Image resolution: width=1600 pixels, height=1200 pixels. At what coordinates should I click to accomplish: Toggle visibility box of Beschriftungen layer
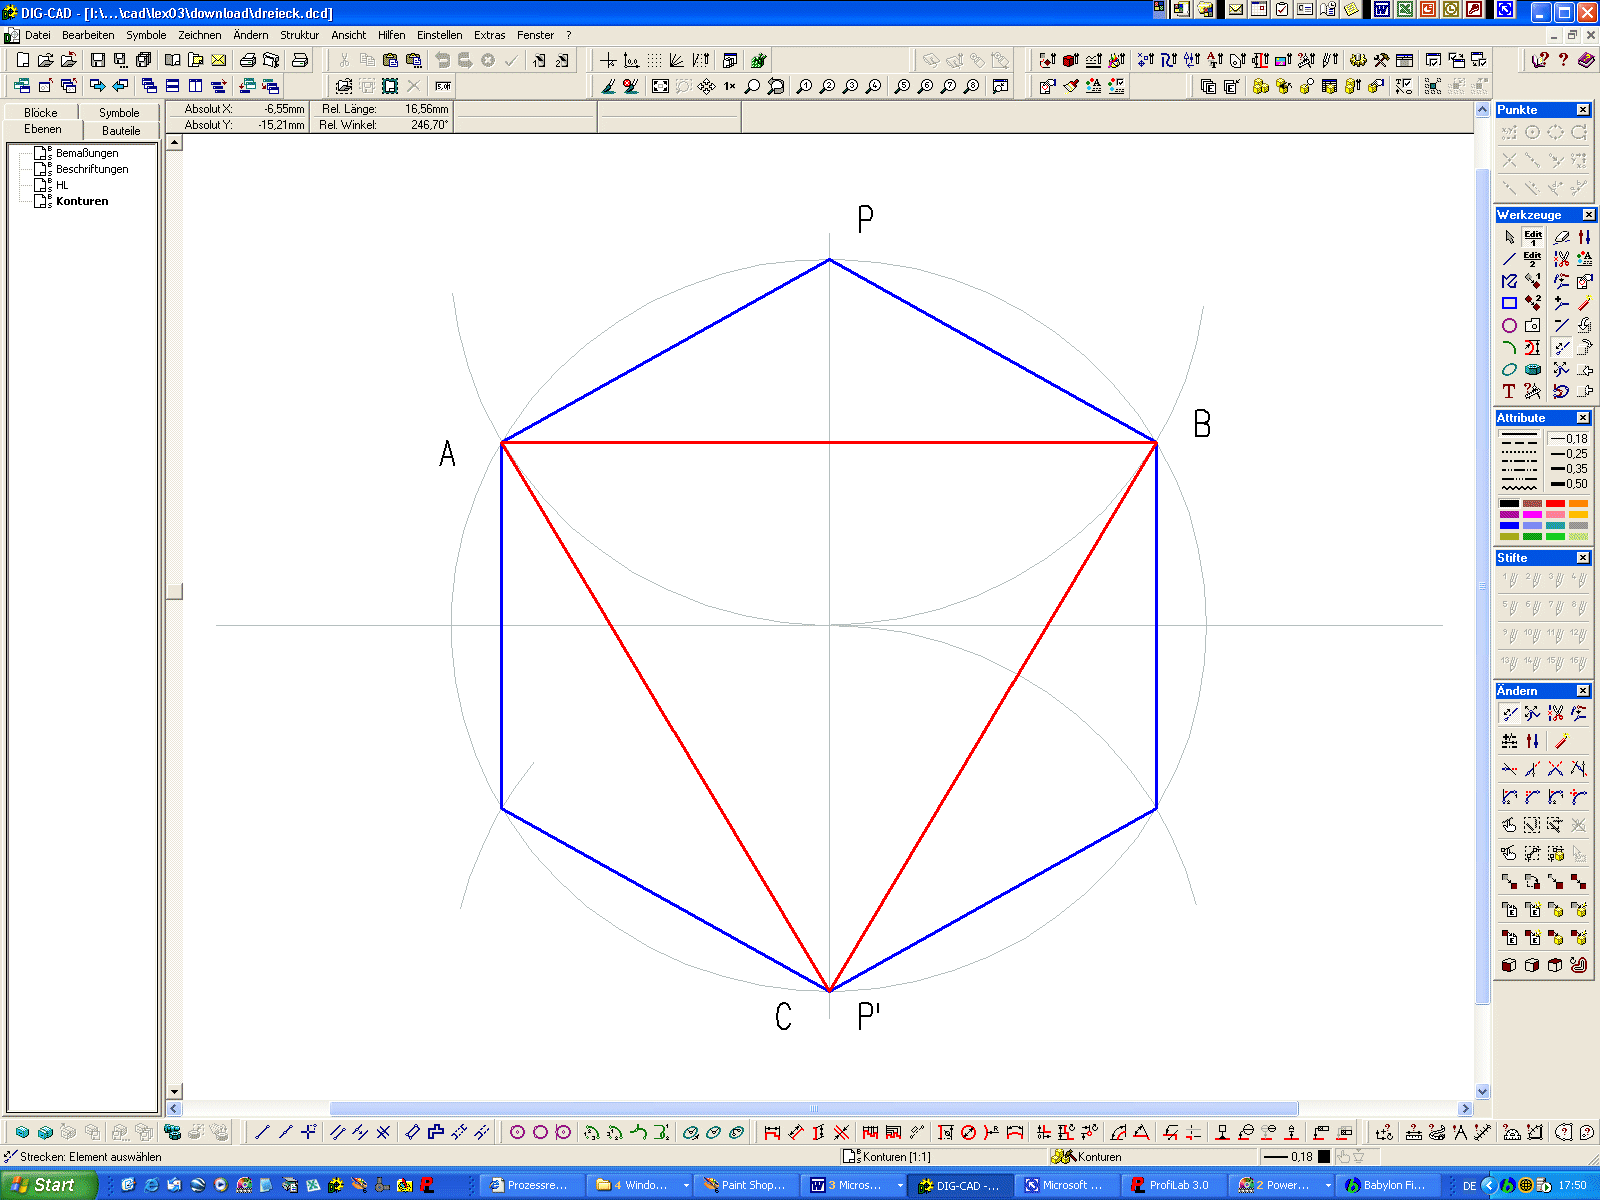point(41,169)
